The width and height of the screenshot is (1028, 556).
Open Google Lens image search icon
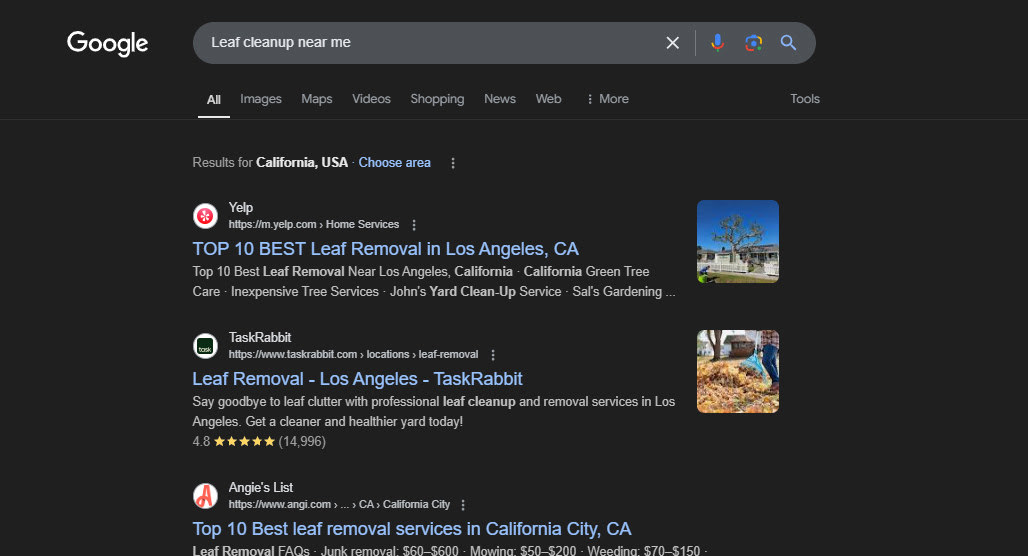[x=753, y=43]
